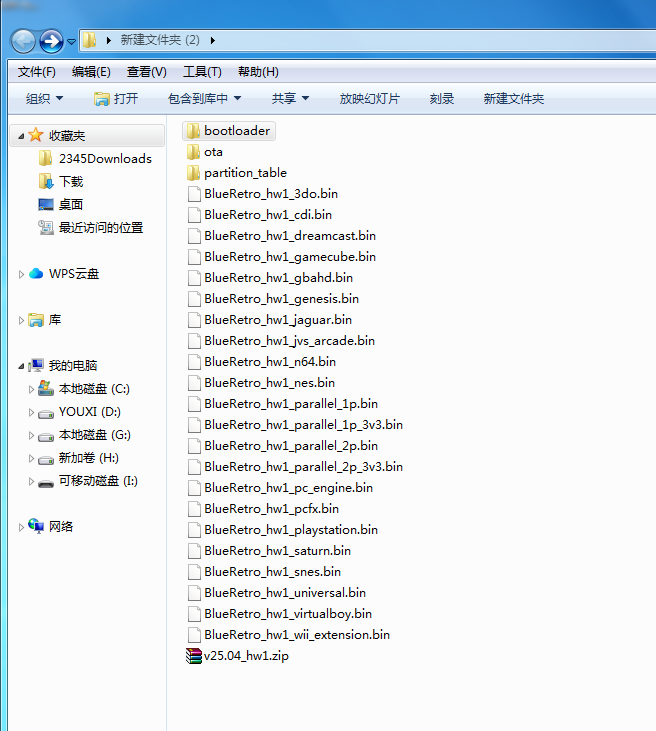Screen dimensions: 656x731
Task: Select the 我的电脑 computer icon
Action: [36, 366]
